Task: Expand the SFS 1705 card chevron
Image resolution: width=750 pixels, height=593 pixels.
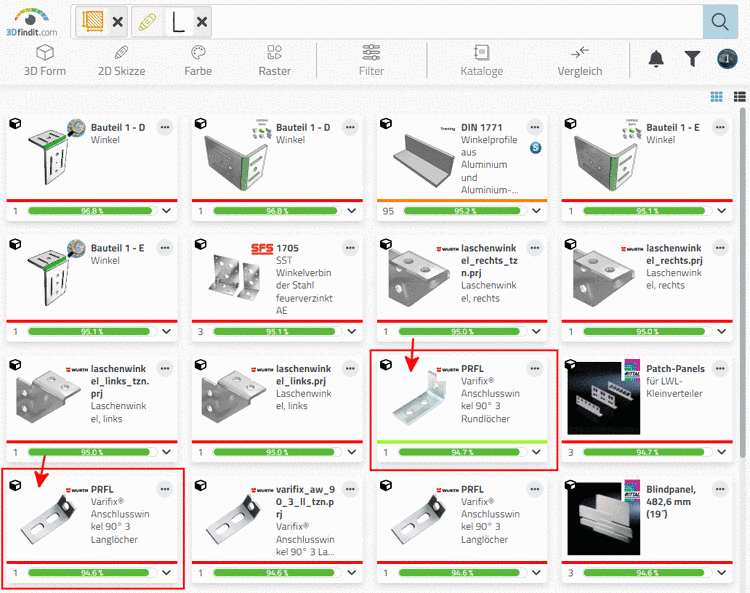Action: pos(352,331)
